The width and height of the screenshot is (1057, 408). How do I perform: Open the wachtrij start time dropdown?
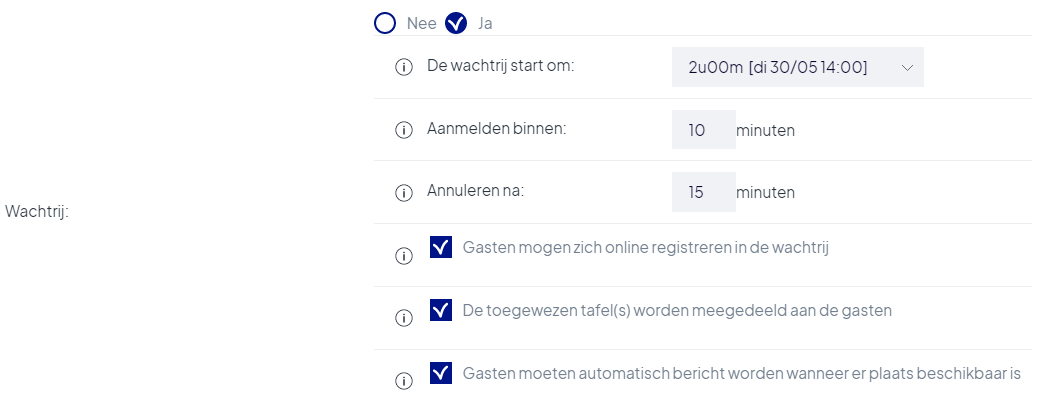pyautogui.click(x=797, y=67)
